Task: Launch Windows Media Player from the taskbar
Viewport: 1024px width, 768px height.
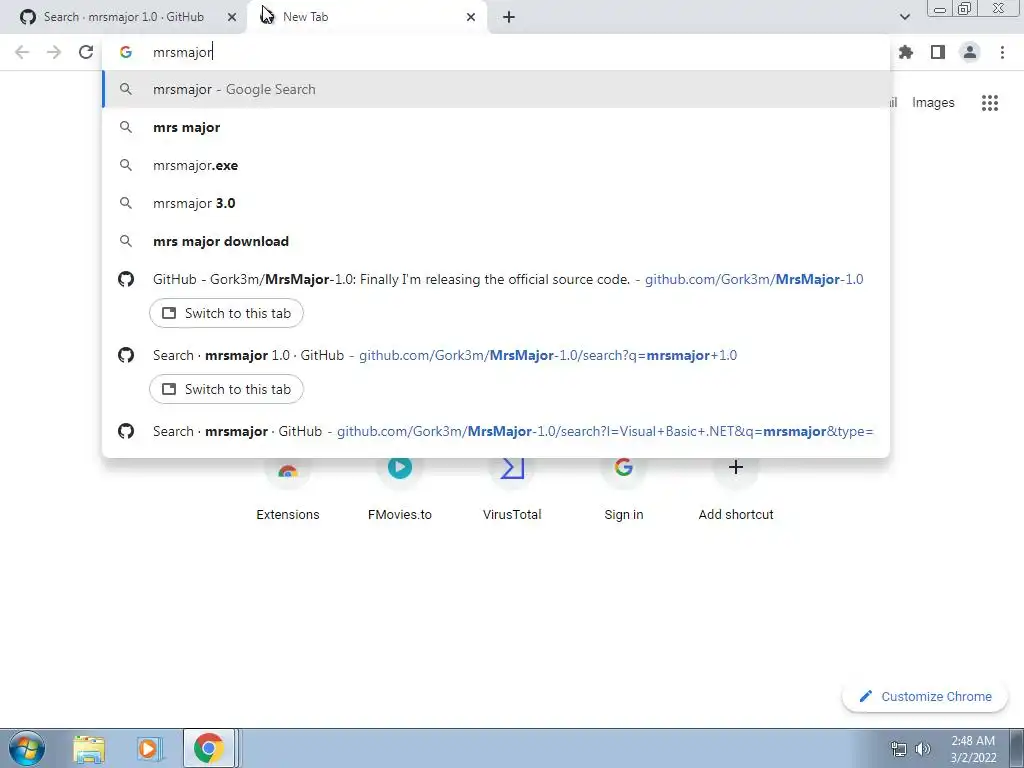Action: pos(149,748)
